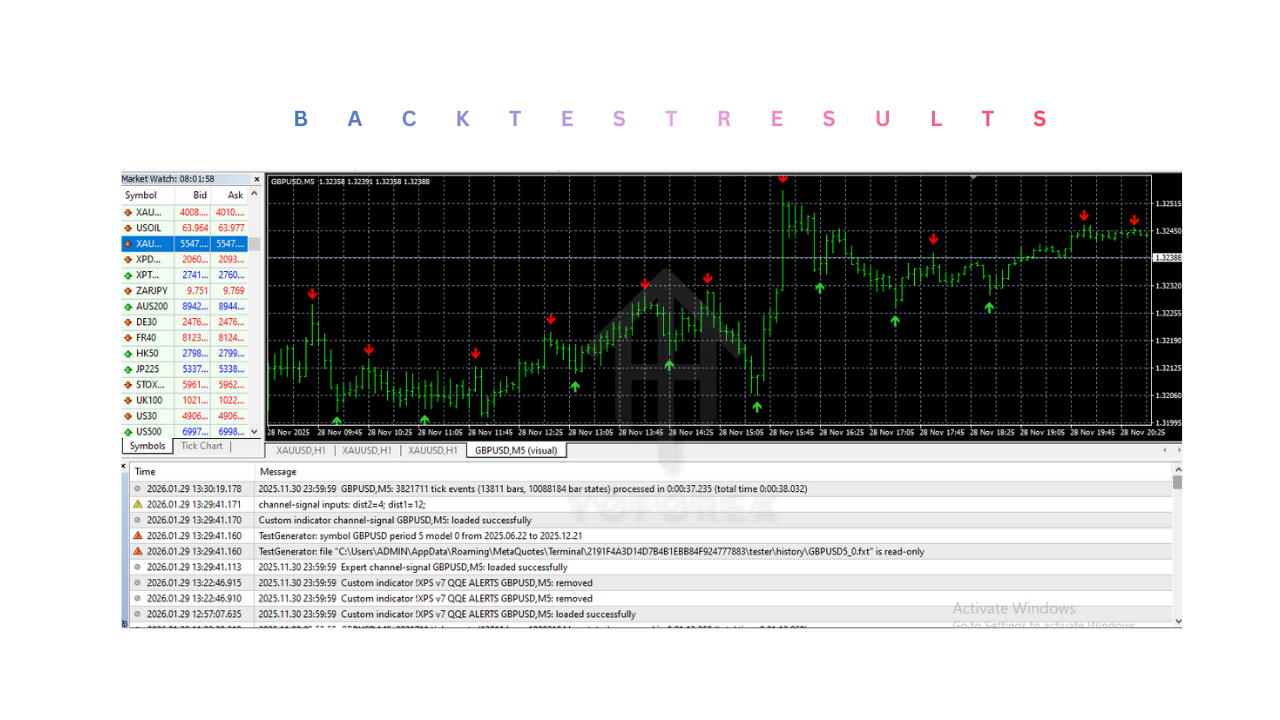Screen dimensions: 1280x720
Task: Click the right chevron to scroll chart tabs
Action: (x=1177, y=450)
